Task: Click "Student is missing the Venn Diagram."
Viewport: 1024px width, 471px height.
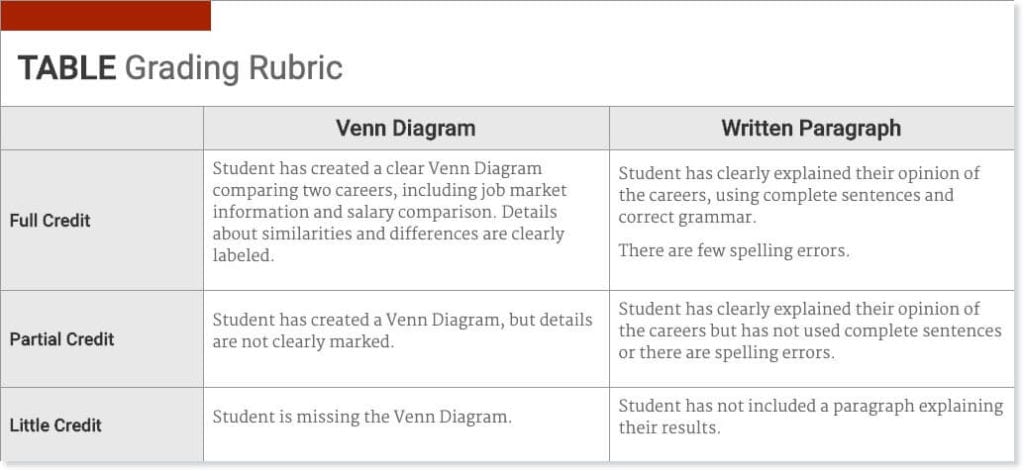Action: pos(361,417)
